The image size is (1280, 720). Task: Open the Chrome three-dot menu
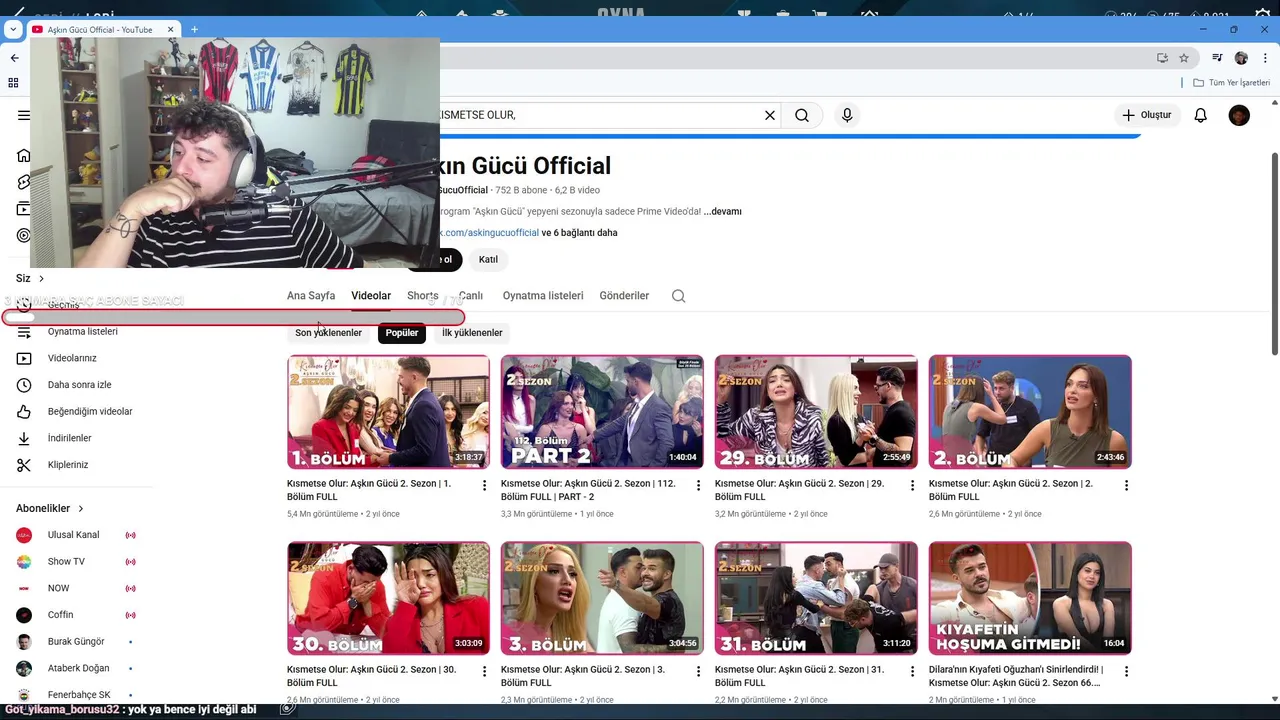(x=1265, y=58)
